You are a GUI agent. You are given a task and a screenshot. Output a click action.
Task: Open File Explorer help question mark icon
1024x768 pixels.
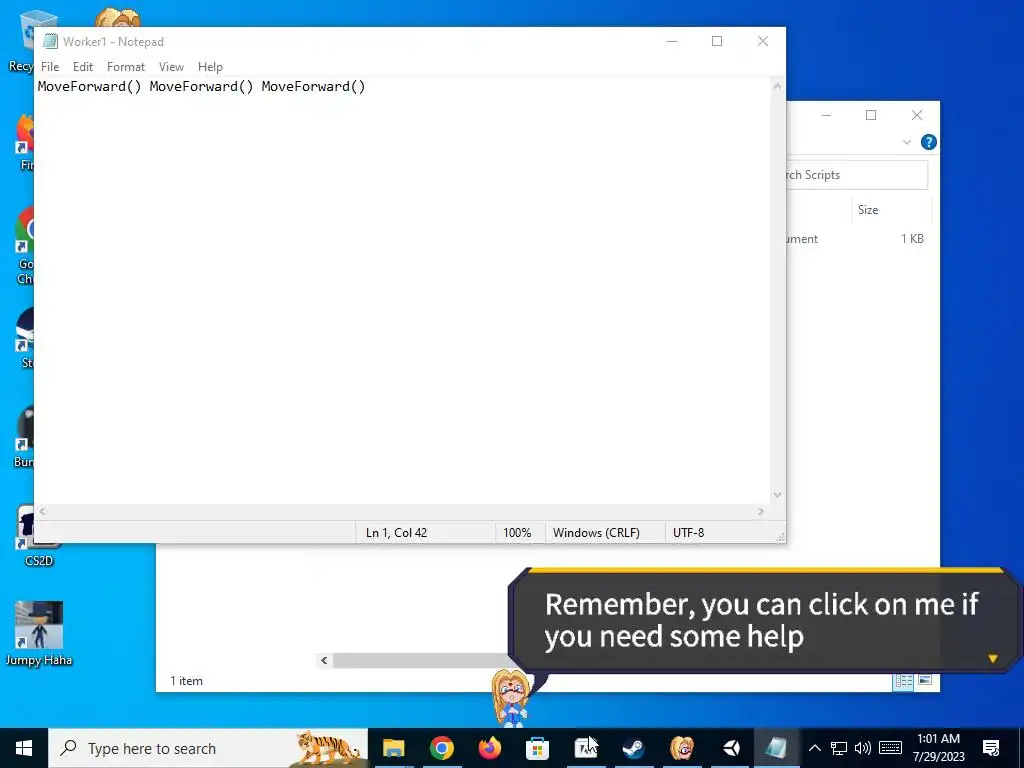(x=929, y=142)
